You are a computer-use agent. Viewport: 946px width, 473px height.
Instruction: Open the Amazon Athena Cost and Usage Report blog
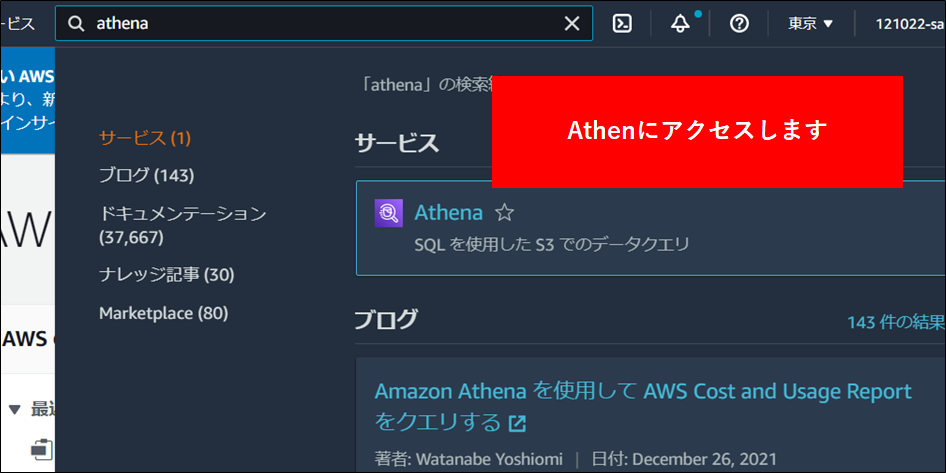(642, 391)
